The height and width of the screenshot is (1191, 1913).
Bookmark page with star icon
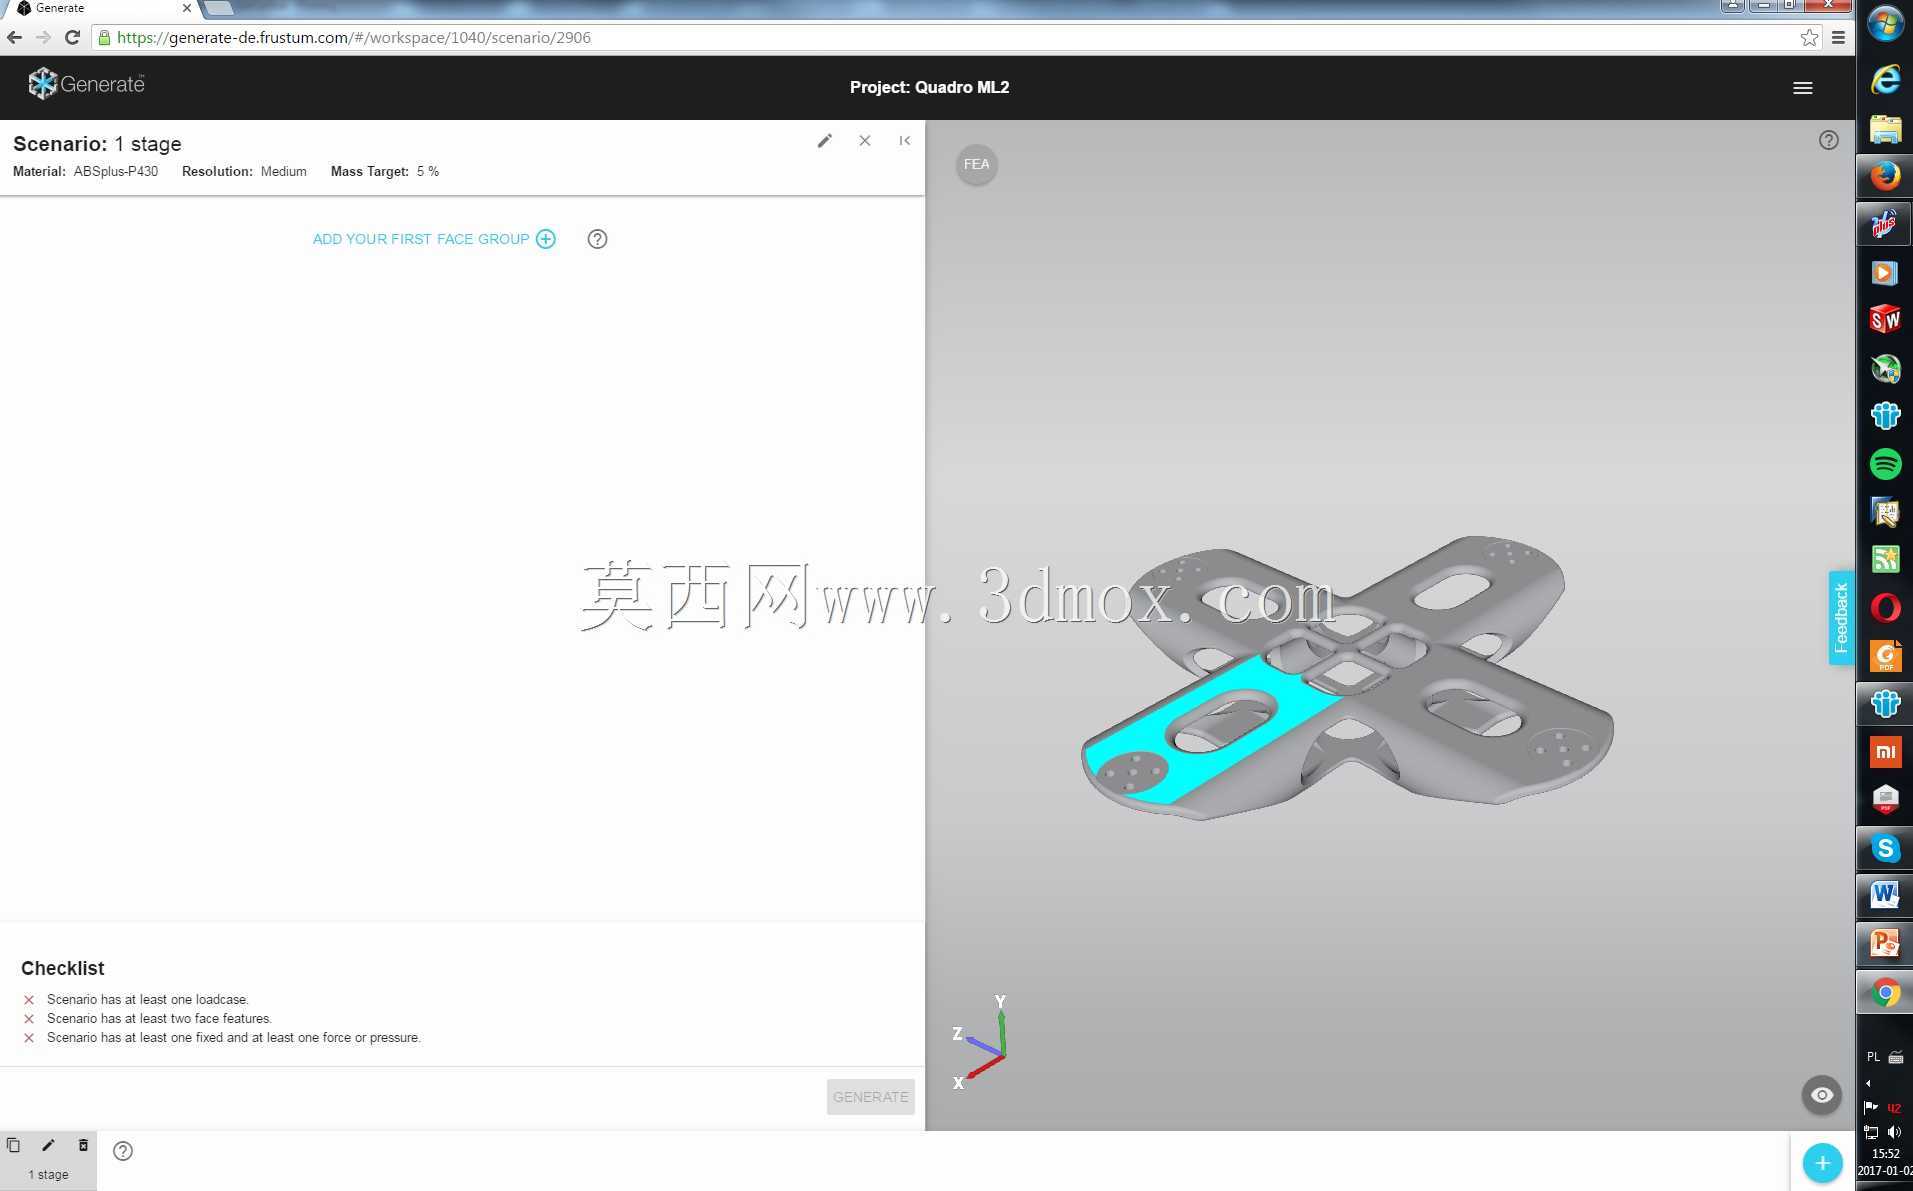coord(1809,38)
